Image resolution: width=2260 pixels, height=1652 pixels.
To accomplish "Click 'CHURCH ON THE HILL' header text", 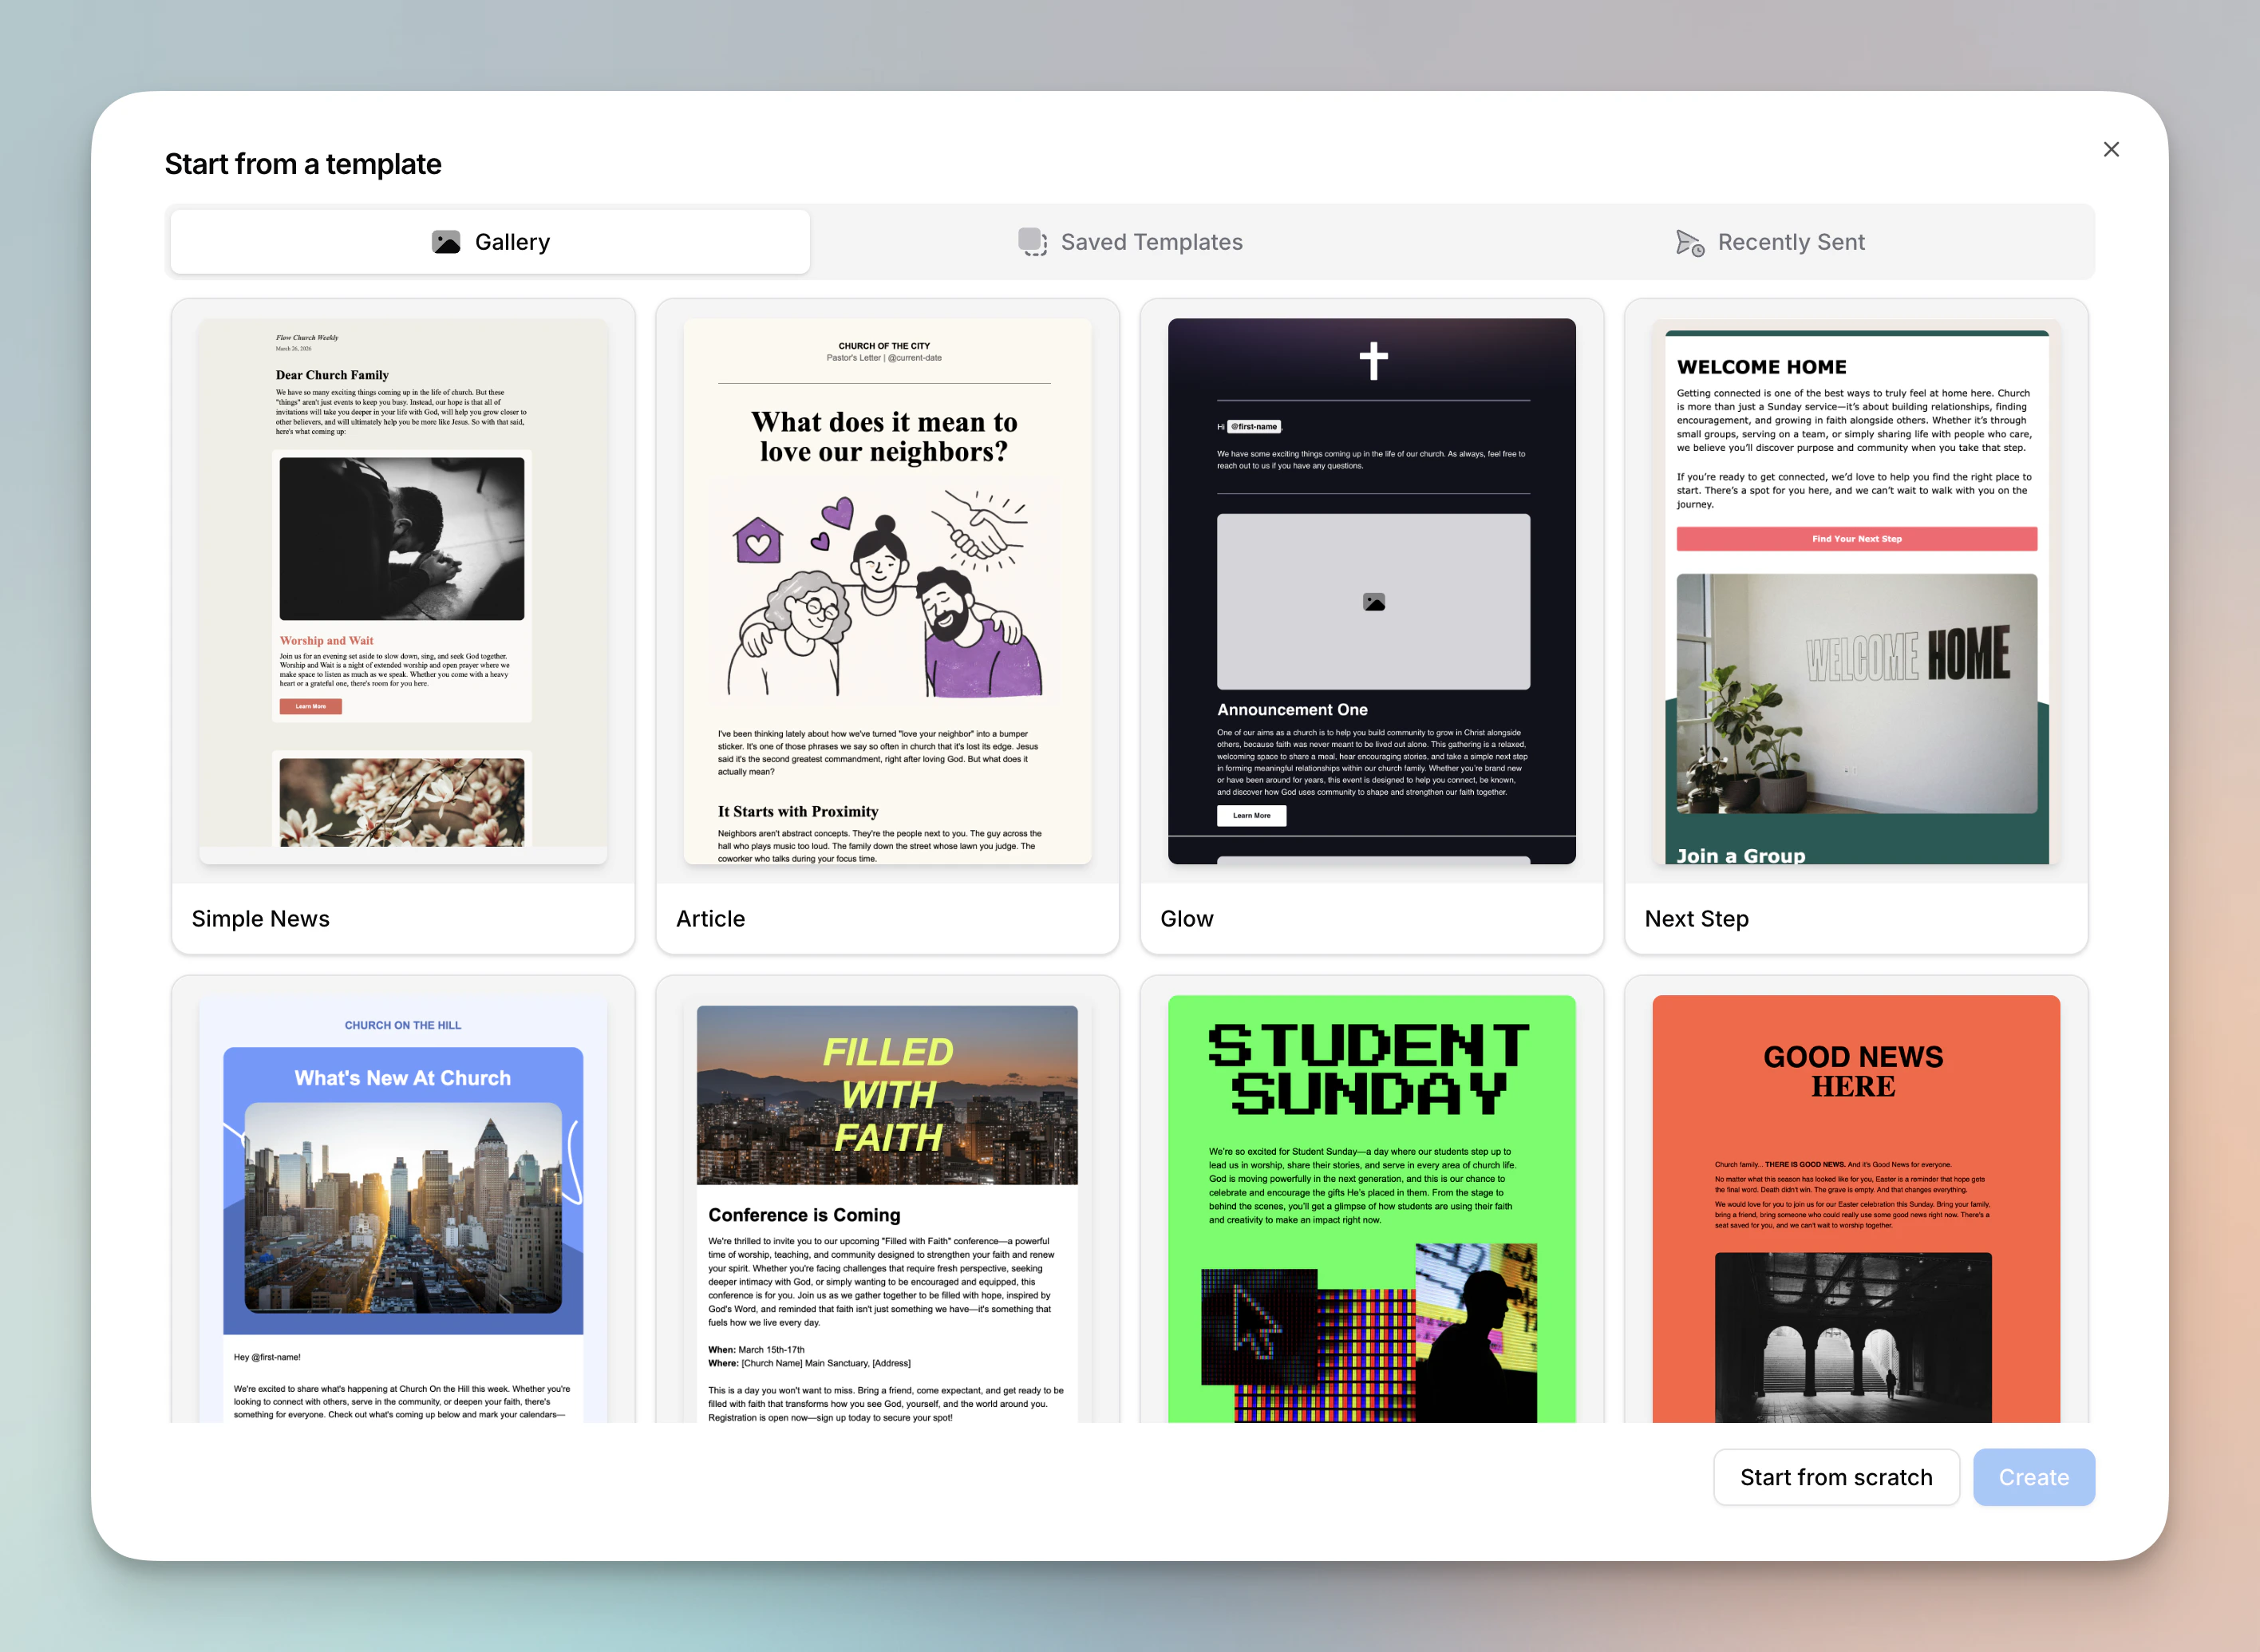I will pos(403,1025).
